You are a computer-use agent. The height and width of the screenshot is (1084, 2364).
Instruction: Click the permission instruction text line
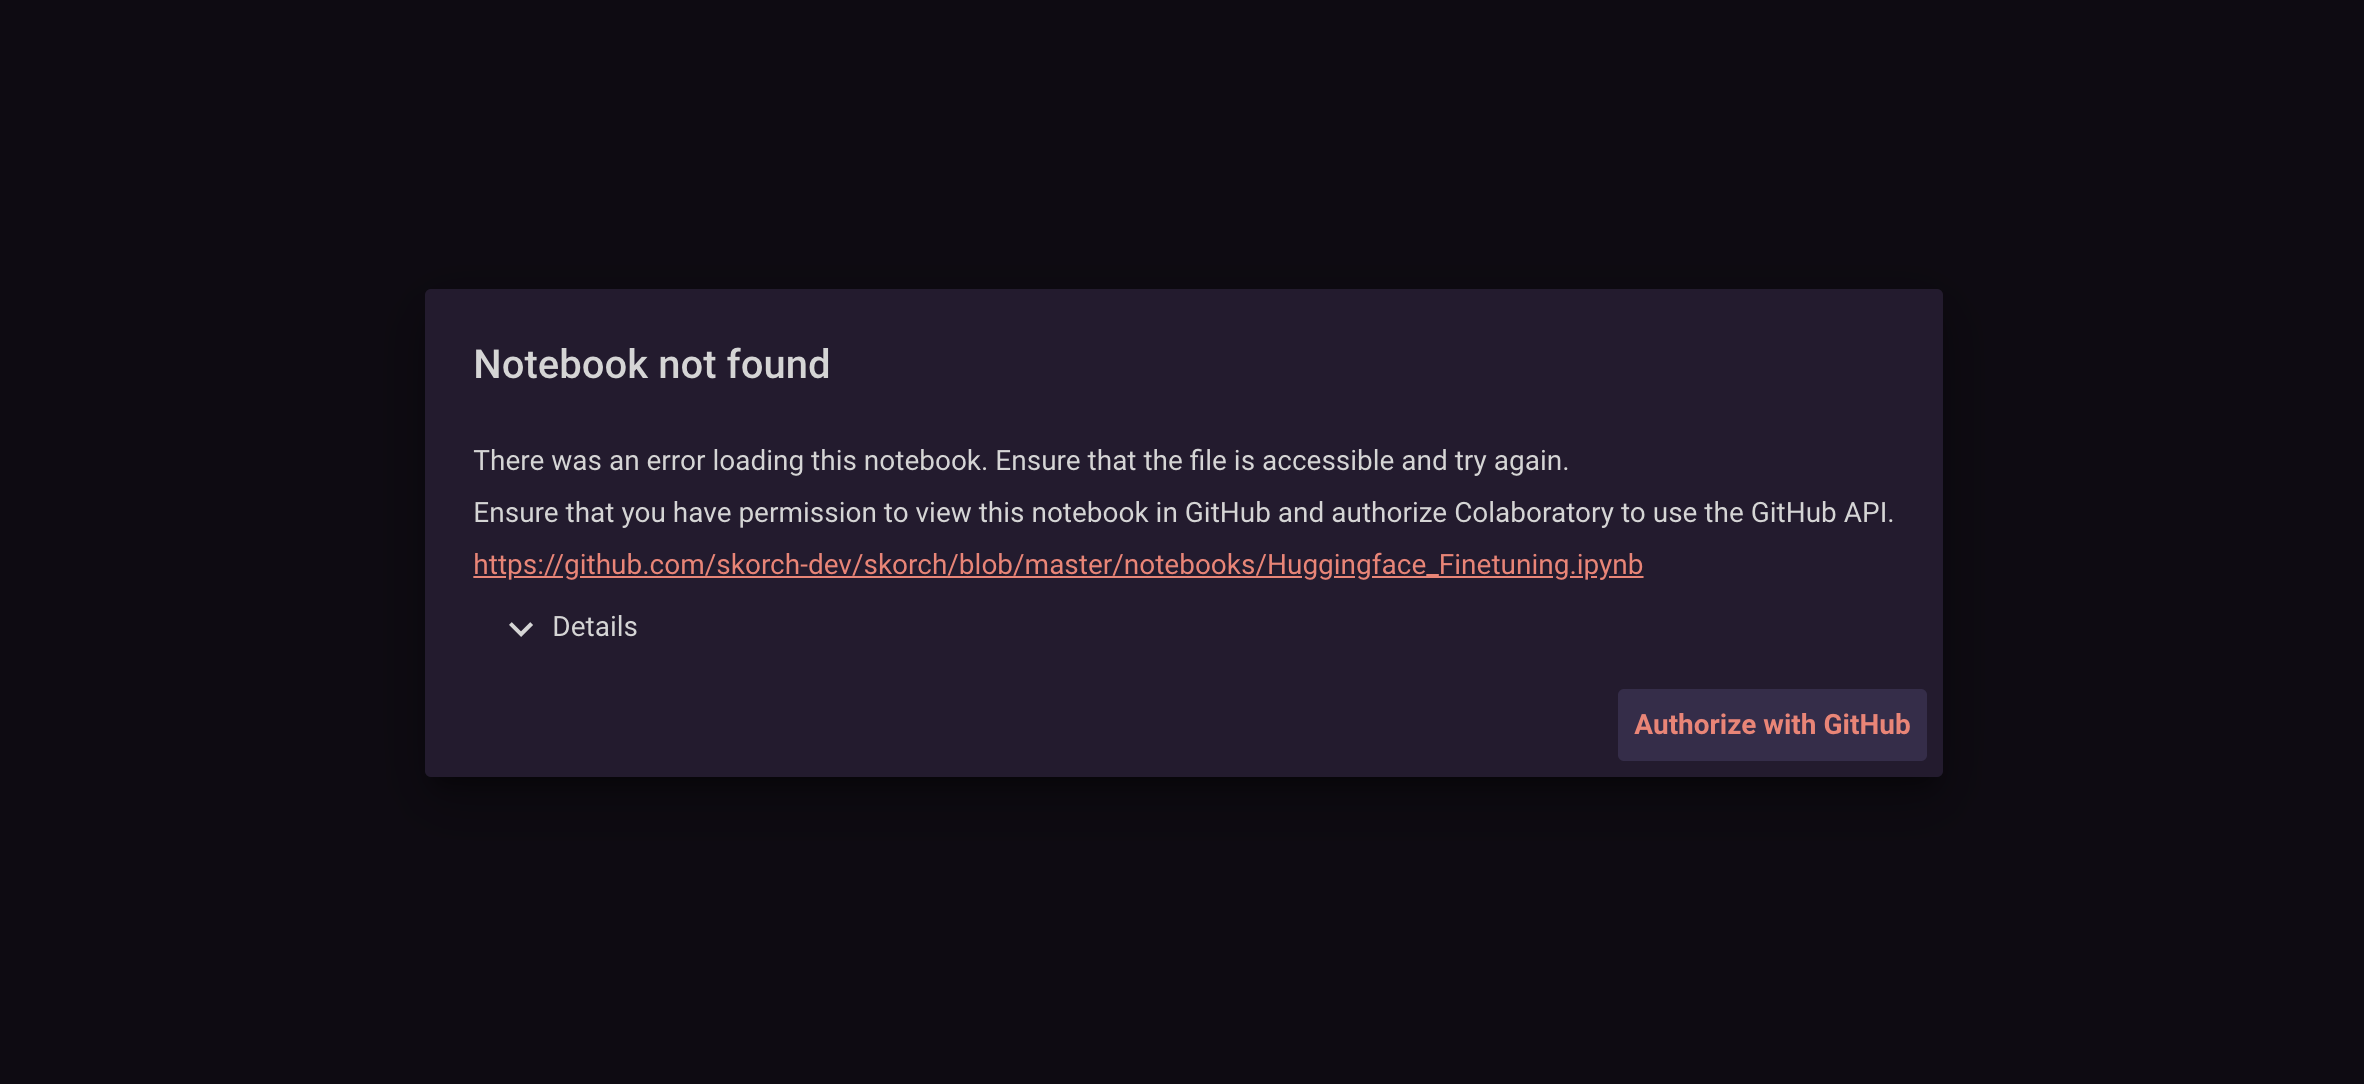1183,512
